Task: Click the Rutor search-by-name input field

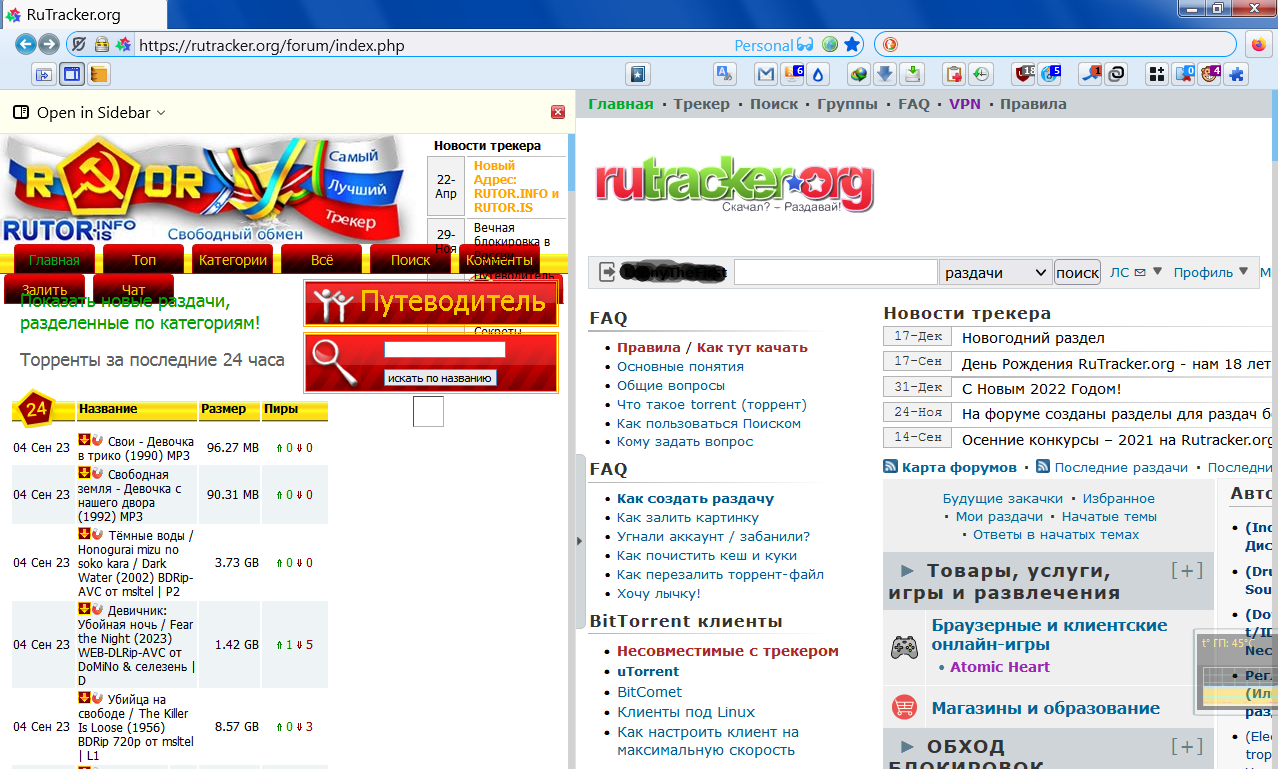Action: click(x=445, y=350)
